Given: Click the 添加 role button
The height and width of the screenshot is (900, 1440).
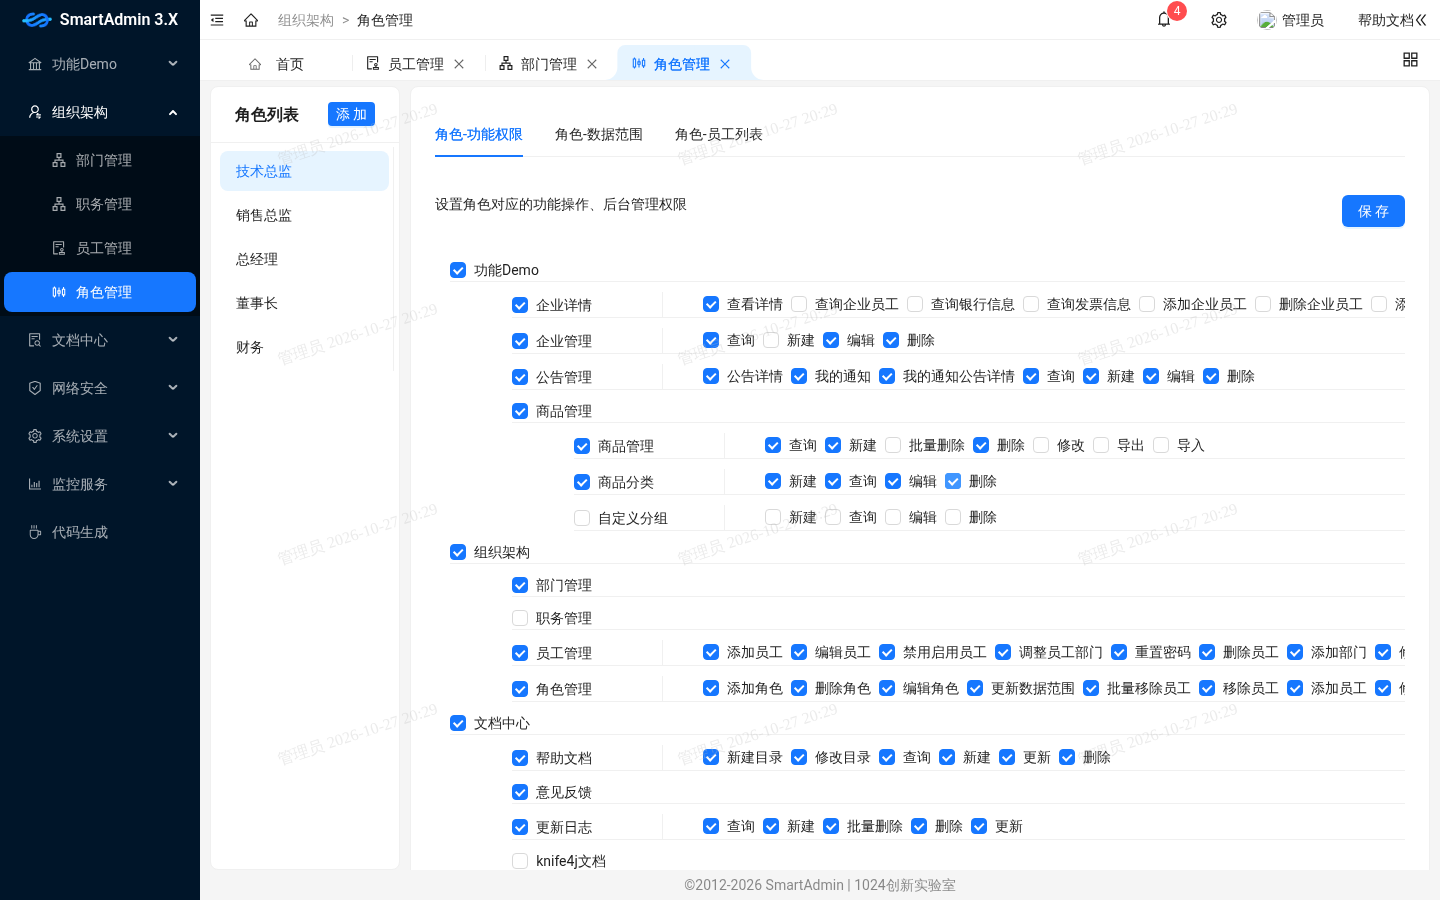Looking at the screenshot, I should pyautogui.click(x=351, y=114).
